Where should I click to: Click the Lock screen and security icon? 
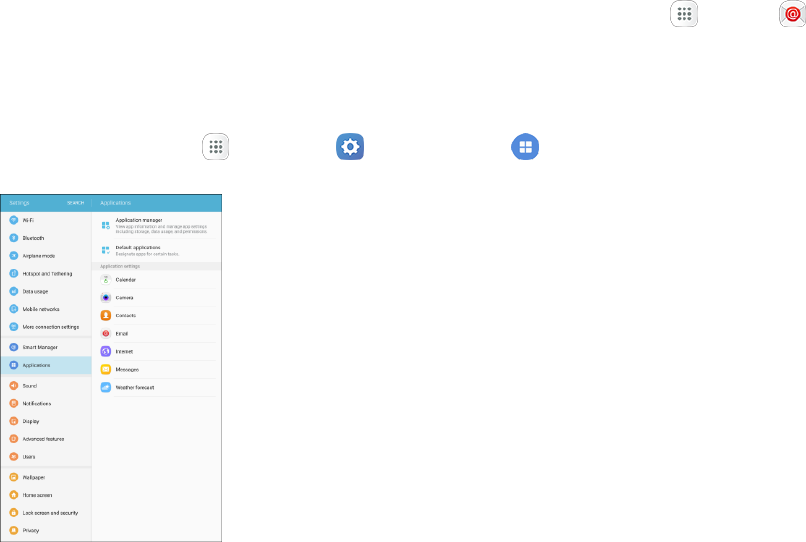click(x=14, y=513)
